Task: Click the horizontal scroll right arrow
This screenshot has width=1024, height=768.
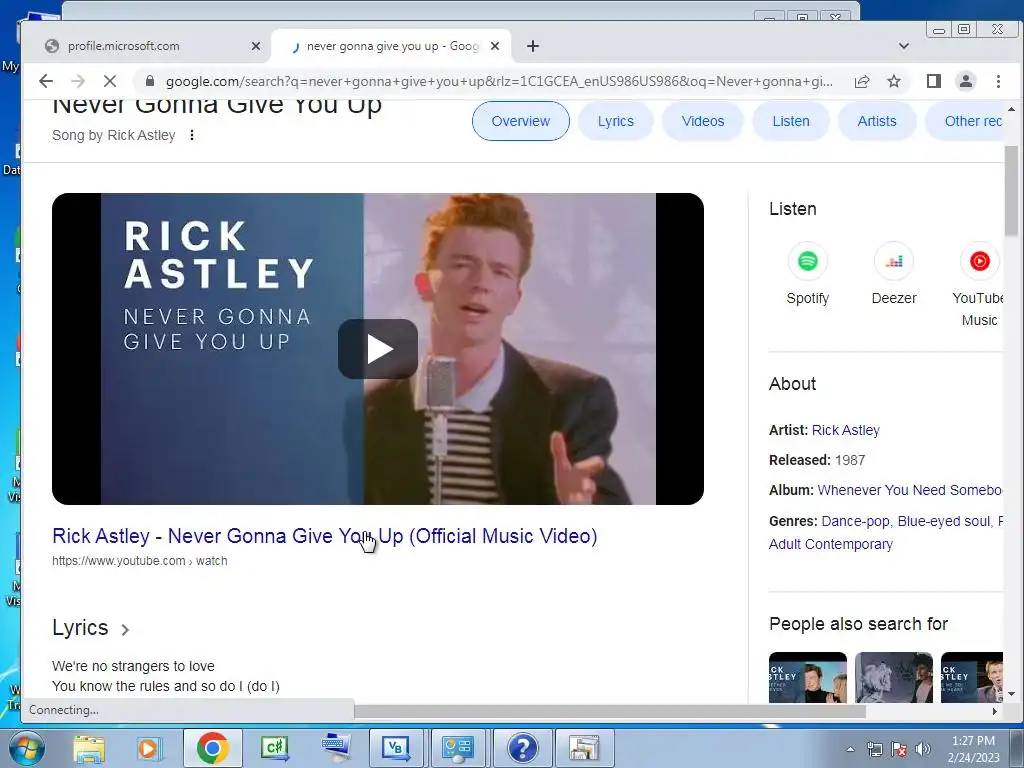Action: pyautogui.click(x=995, y=711)
